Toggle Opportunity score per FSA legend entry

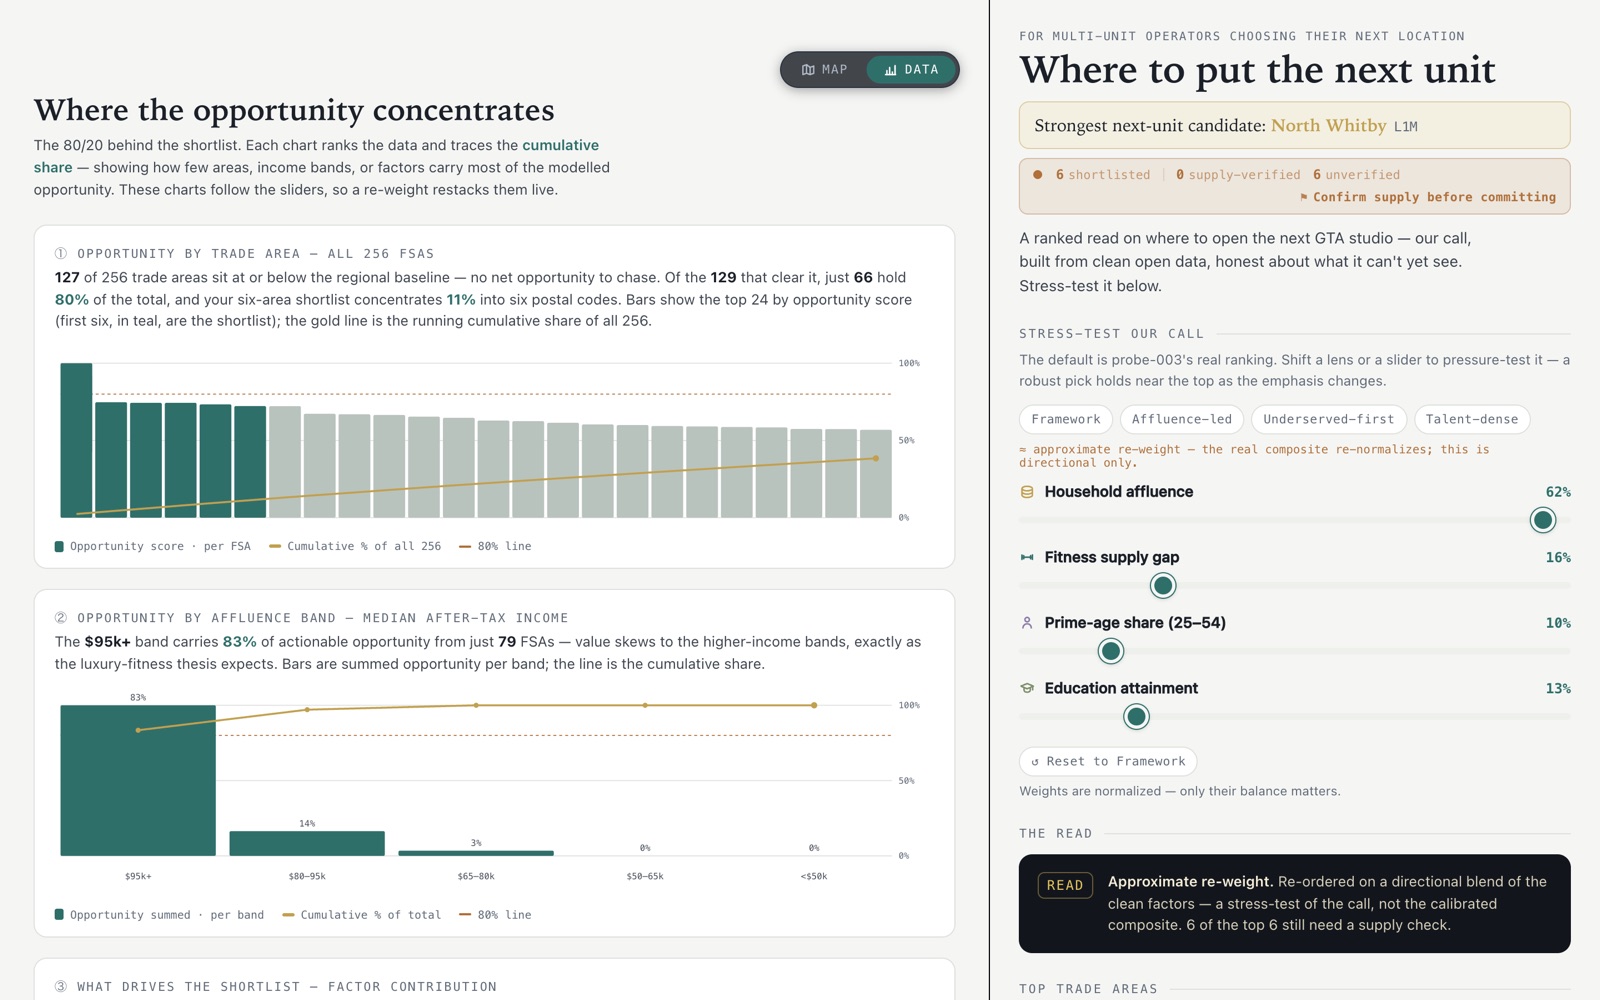point(152,546)
